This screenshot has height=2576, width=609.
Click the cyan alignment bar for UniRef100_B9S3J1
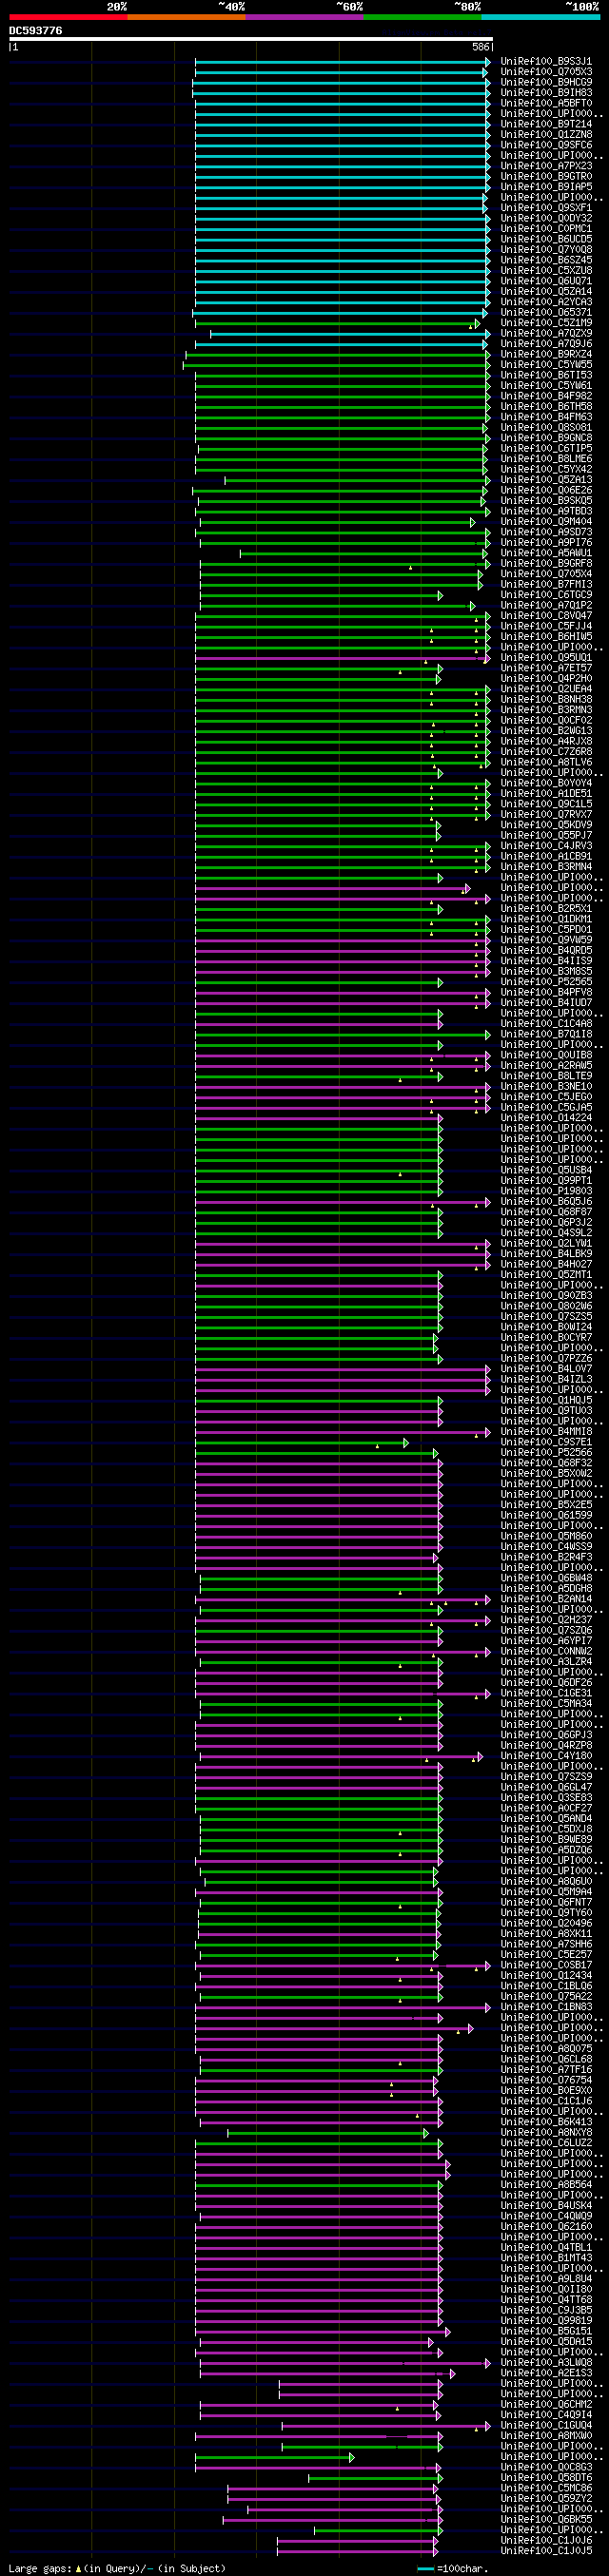342,62
